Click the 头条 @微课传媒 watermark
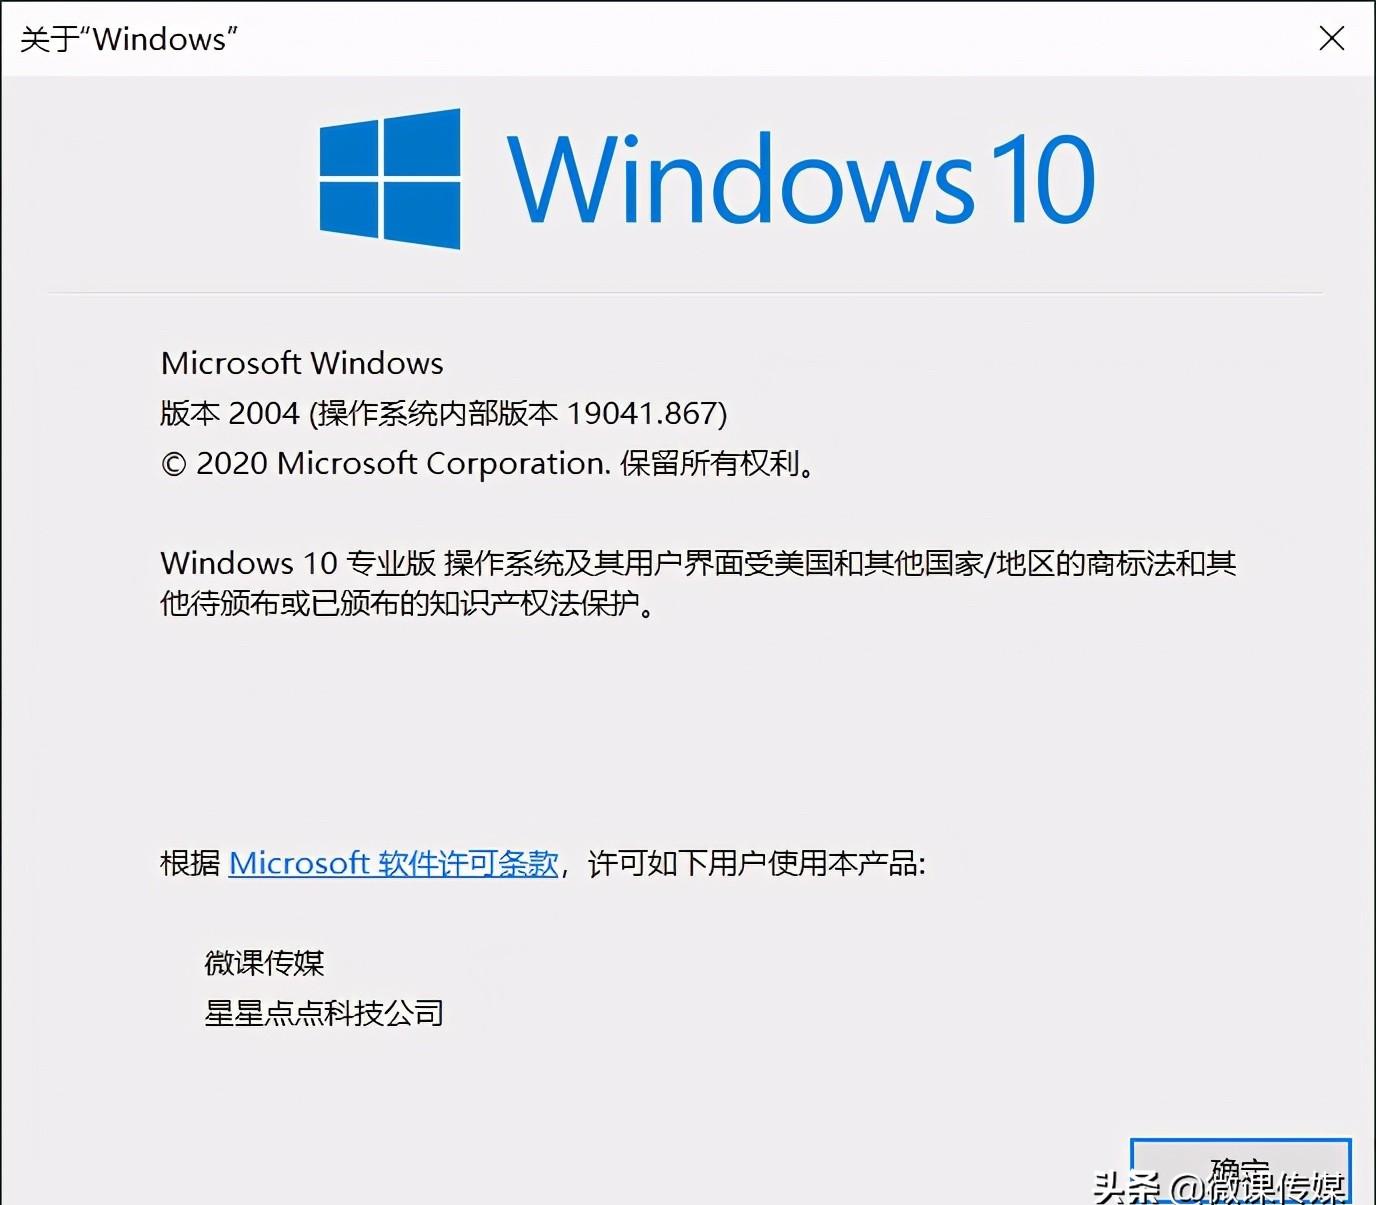 click(x=1220, y=1187)
